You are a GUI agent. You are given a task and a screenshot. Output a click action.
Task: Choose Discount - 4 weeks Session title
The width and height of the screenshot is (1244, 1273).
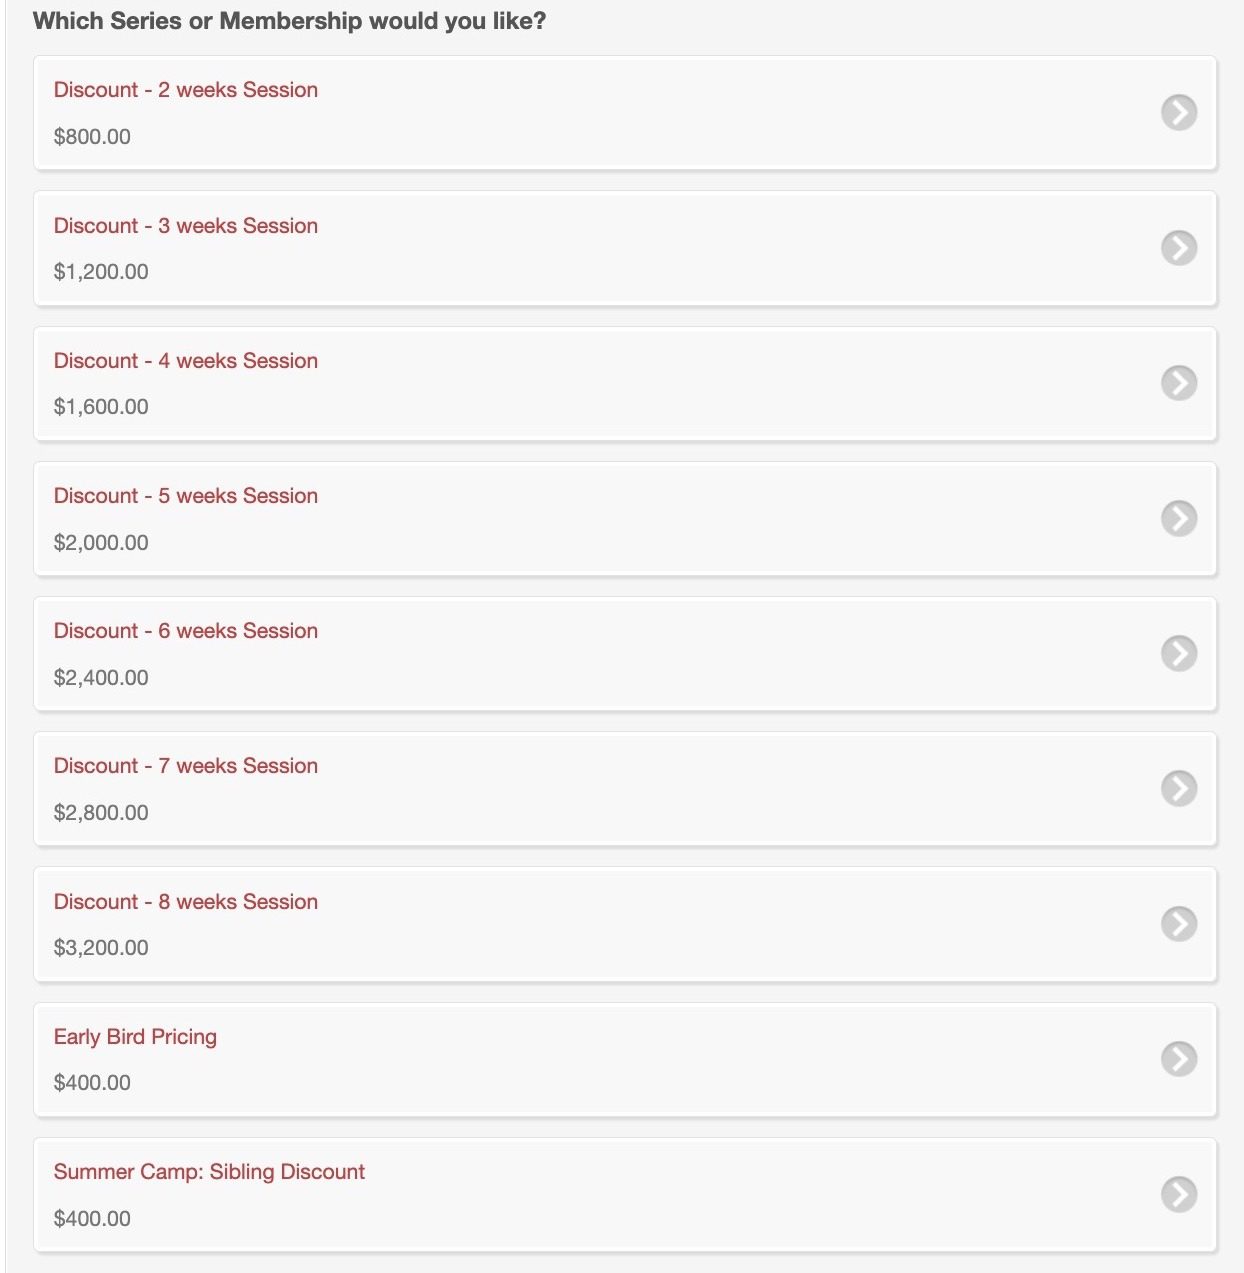(186, 361)
